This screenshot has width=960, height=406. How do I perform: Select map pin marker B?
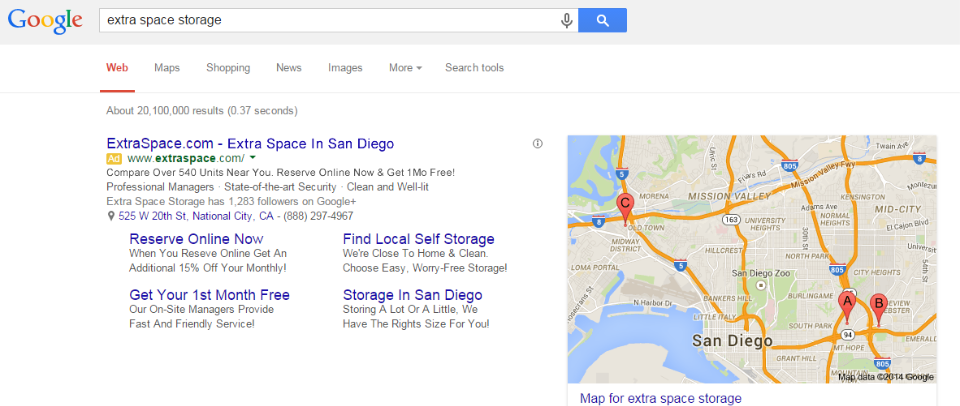point(879,307)
